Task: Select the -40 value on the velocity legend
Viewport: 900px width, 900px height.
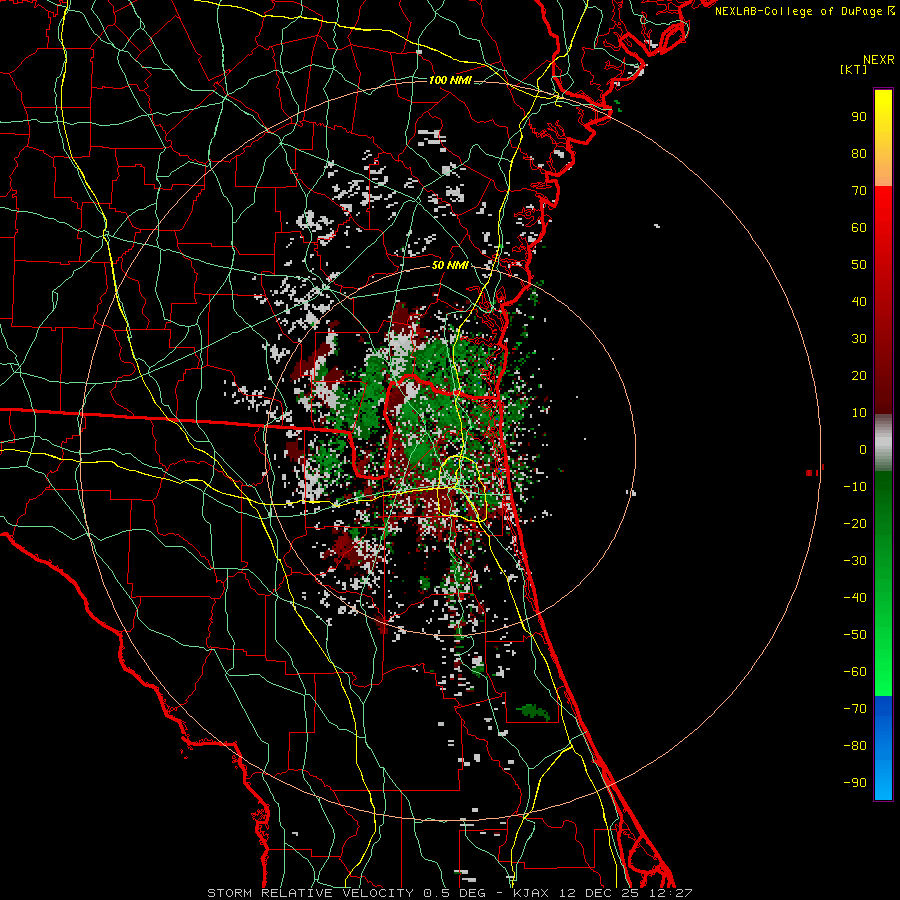Action: pos(855,598)
